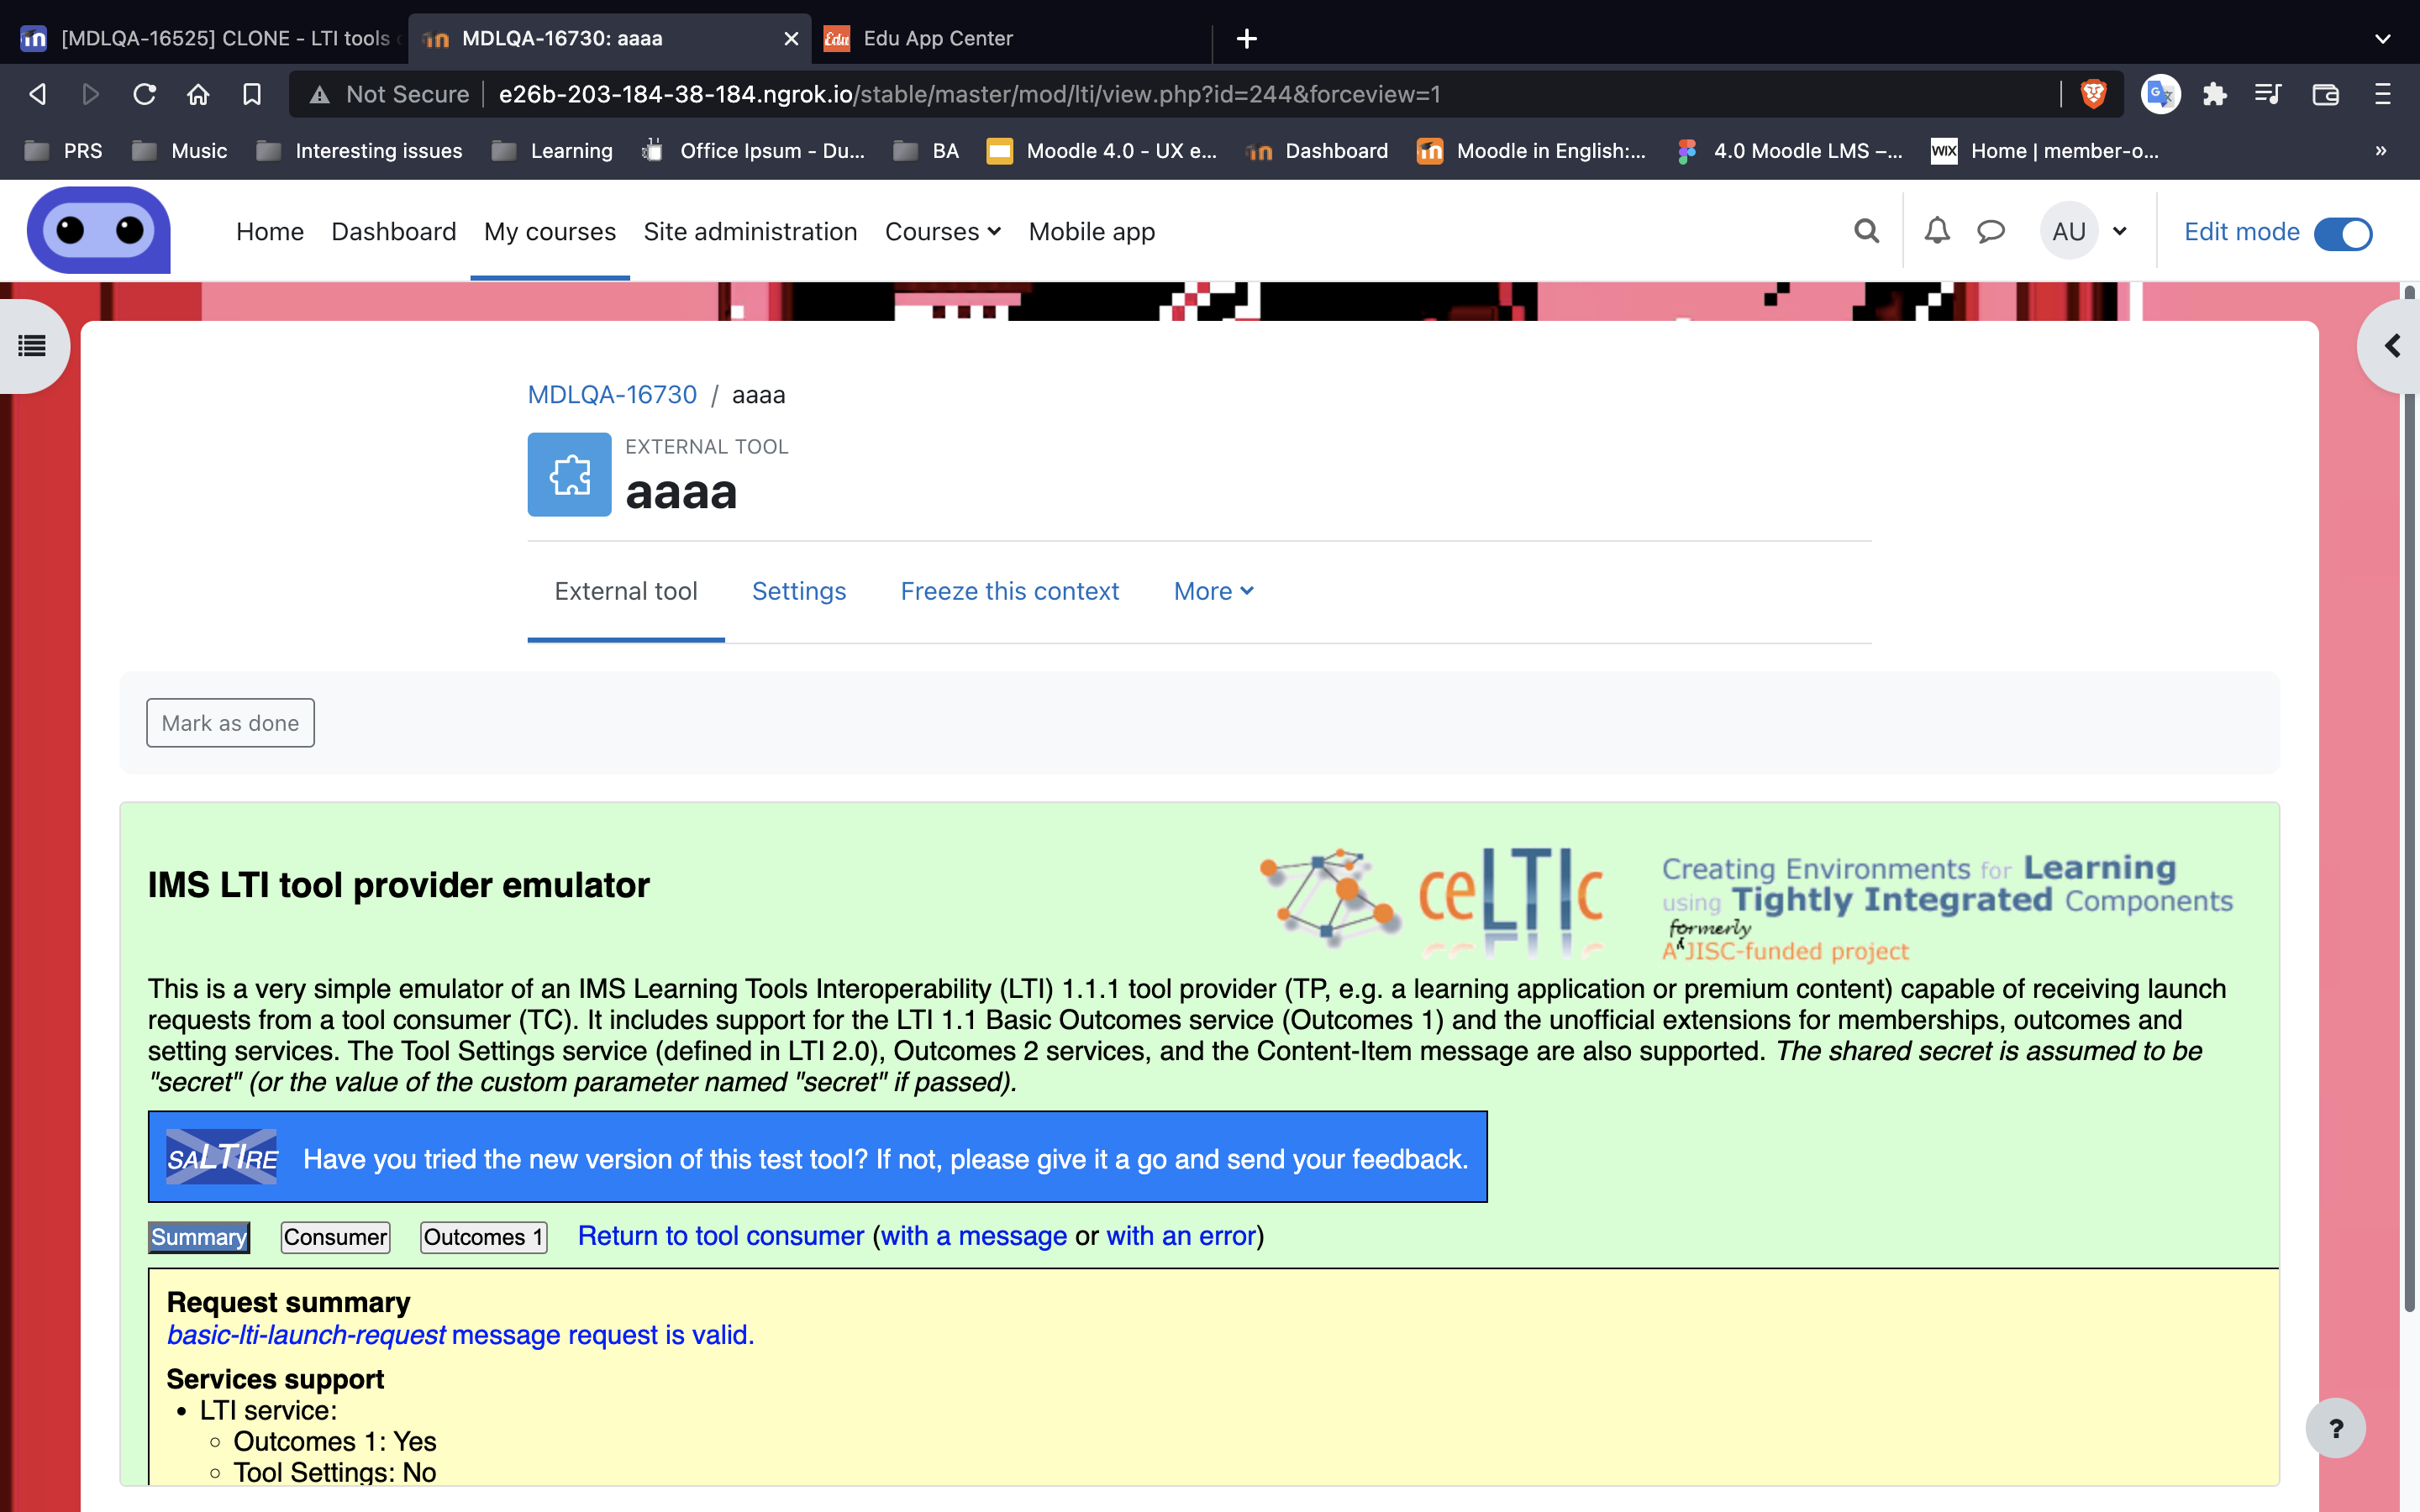Click the 'with an error' link
Image resolution: width=2420 pixels, height=1512 pixels.
[x=1181, y=1236]
